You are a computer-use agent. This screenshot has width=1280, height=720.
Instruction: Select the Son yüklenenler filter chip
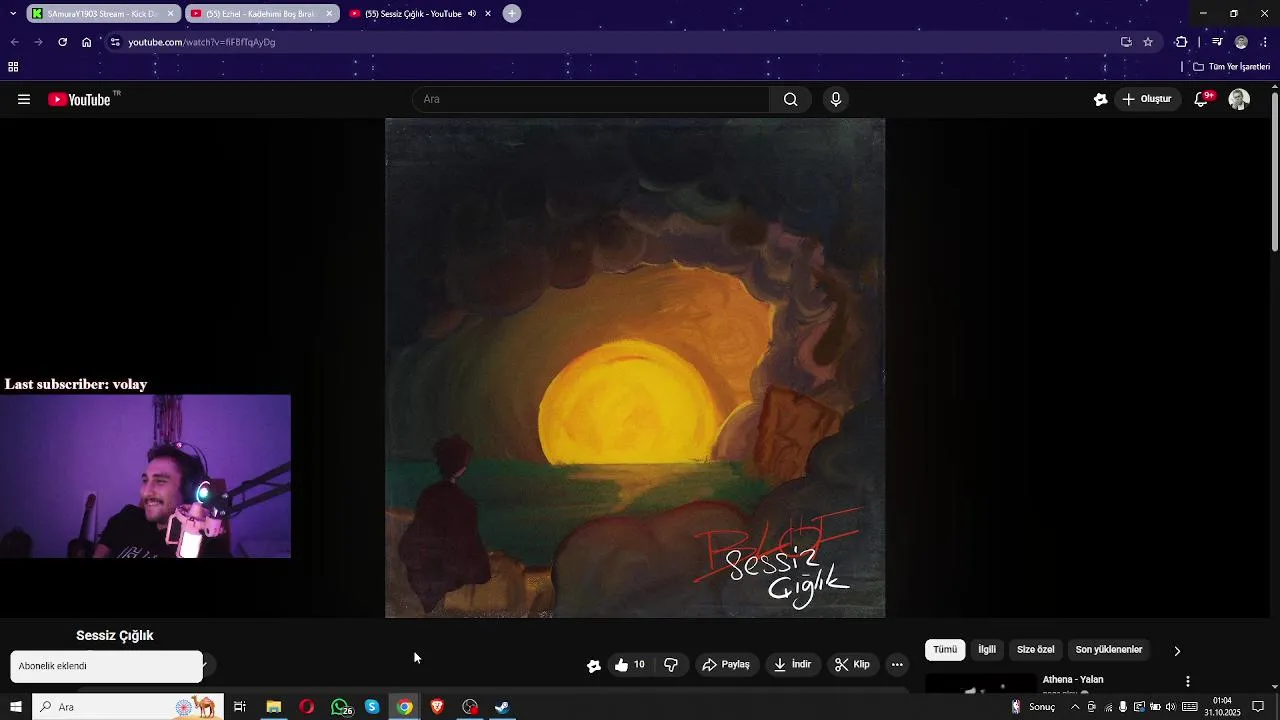coord(1109,650)
